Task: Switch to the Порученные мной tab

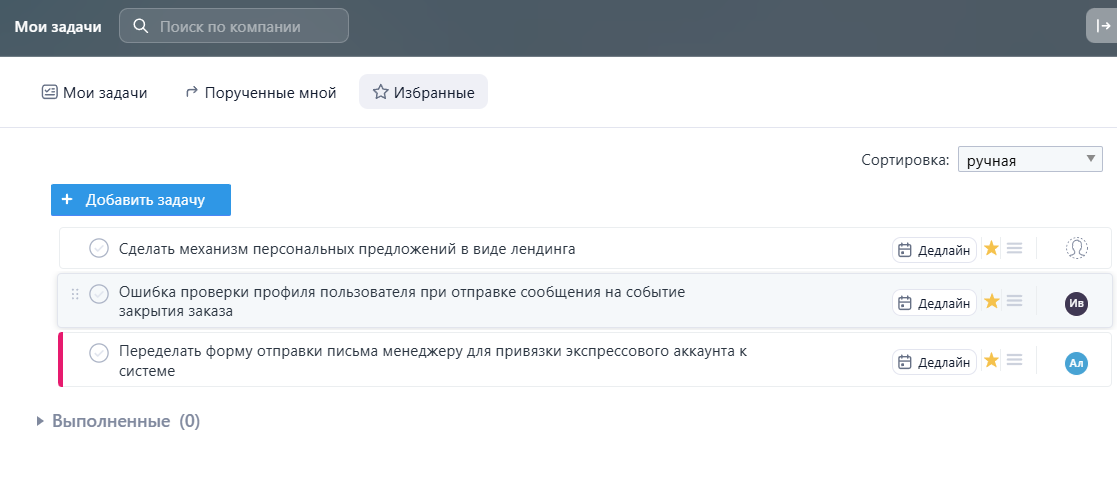Action: point(260,93)
